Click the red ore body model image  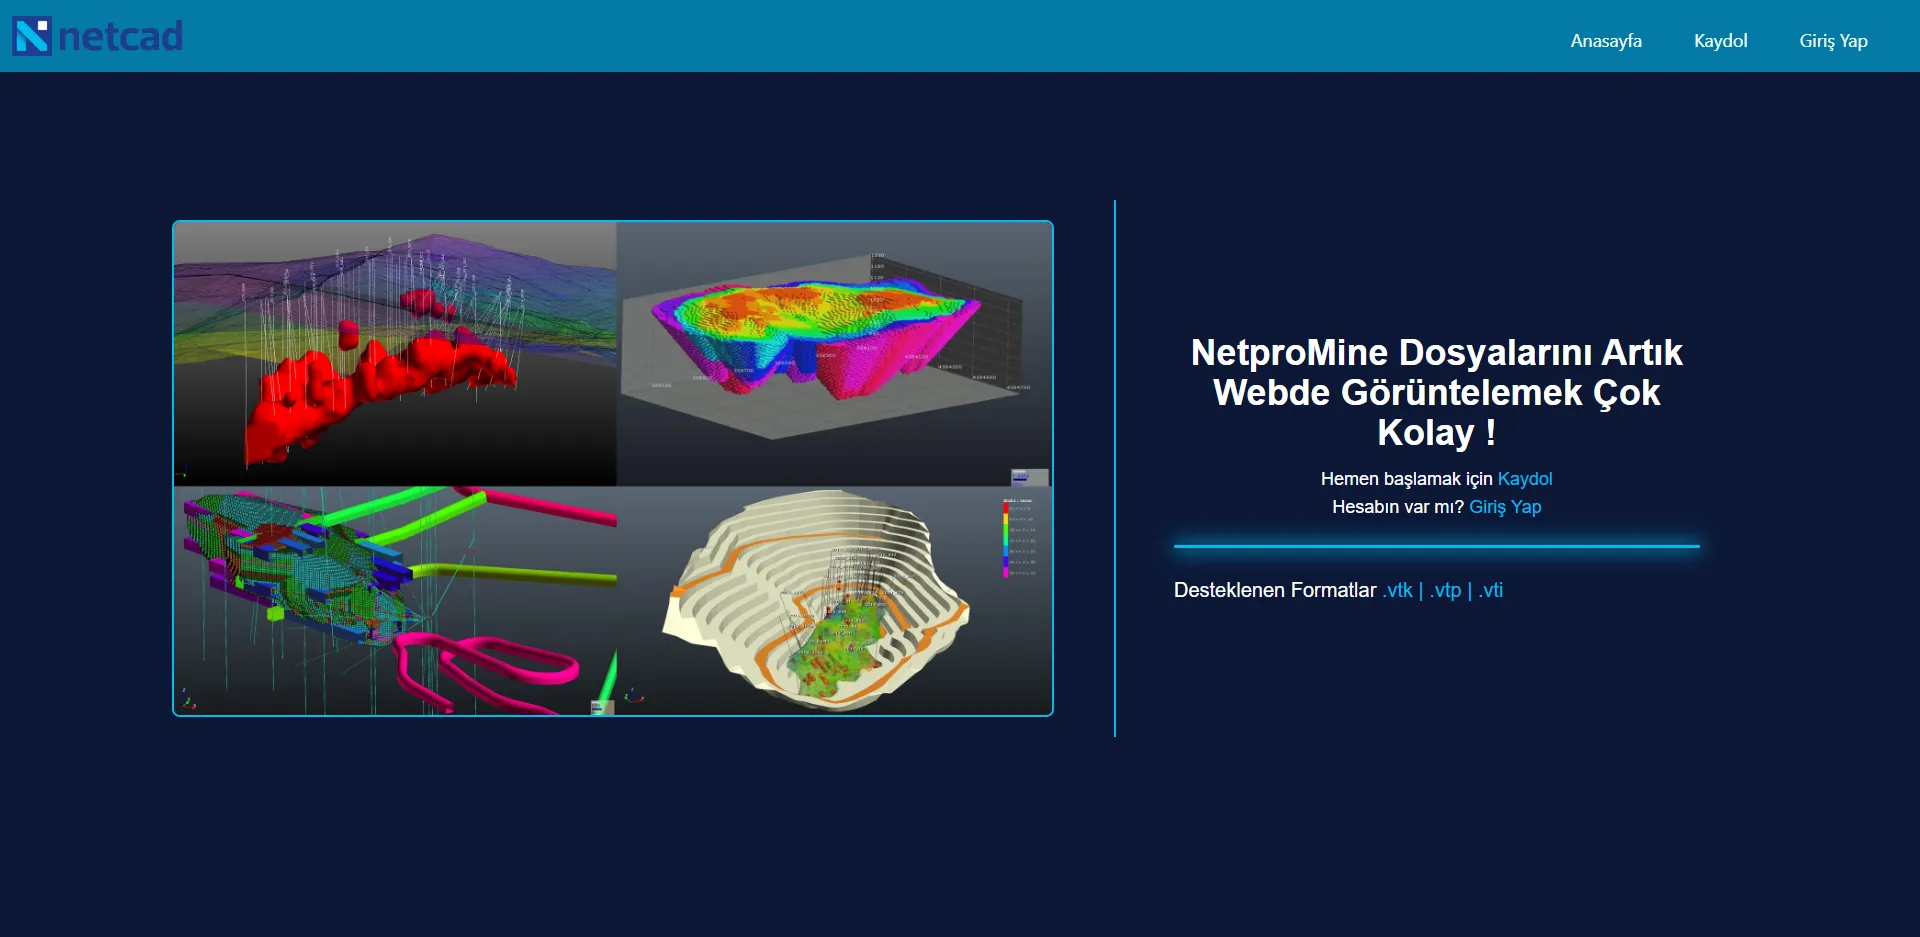click(x=395, y=354)
